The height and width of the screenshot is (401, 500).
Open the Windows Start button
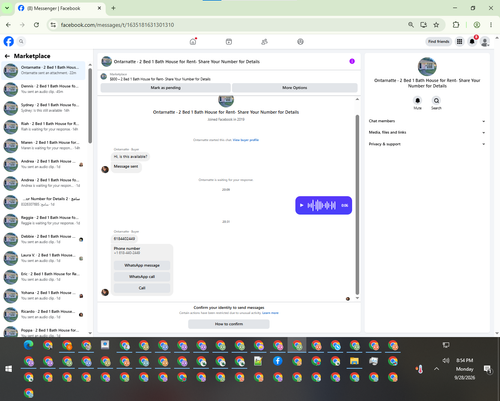(x=9, y=369)
